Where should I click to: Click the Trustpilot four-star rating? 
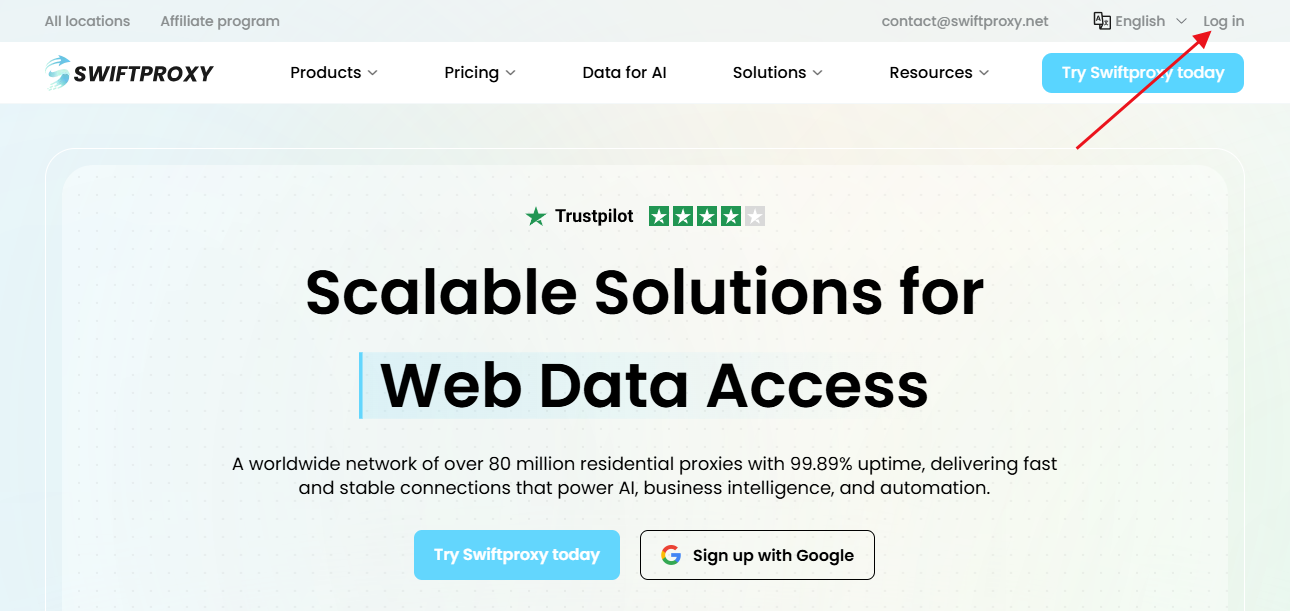coord(706,216)
